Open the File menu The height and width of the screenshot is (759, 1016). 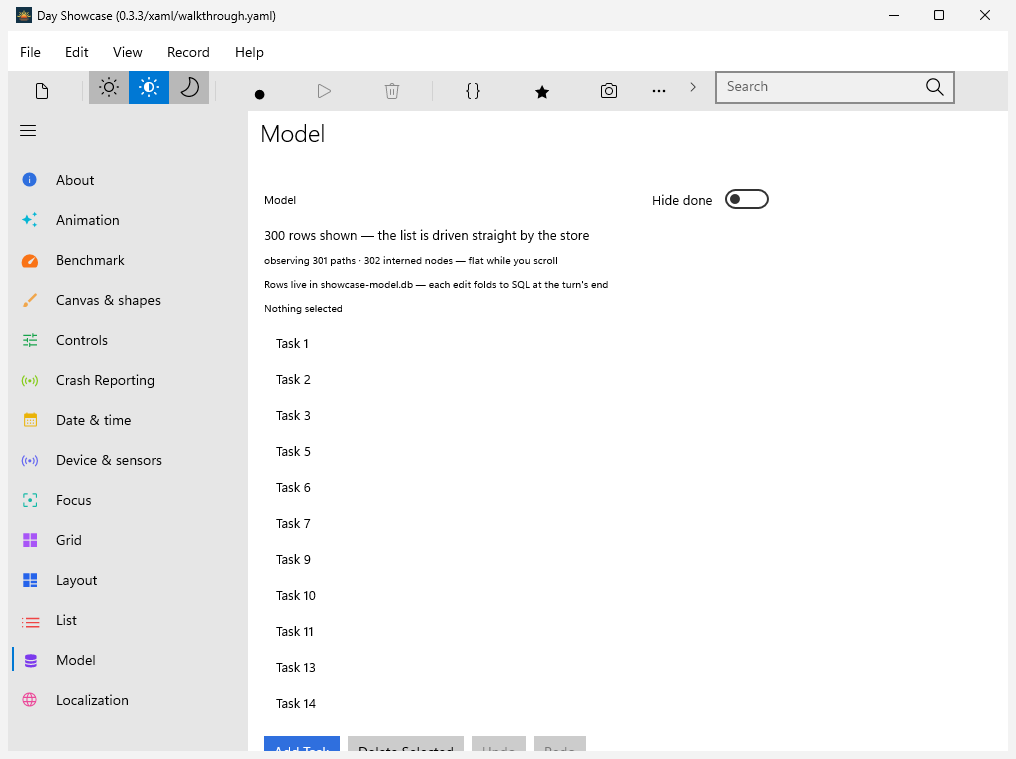click(x=30, y=53)
